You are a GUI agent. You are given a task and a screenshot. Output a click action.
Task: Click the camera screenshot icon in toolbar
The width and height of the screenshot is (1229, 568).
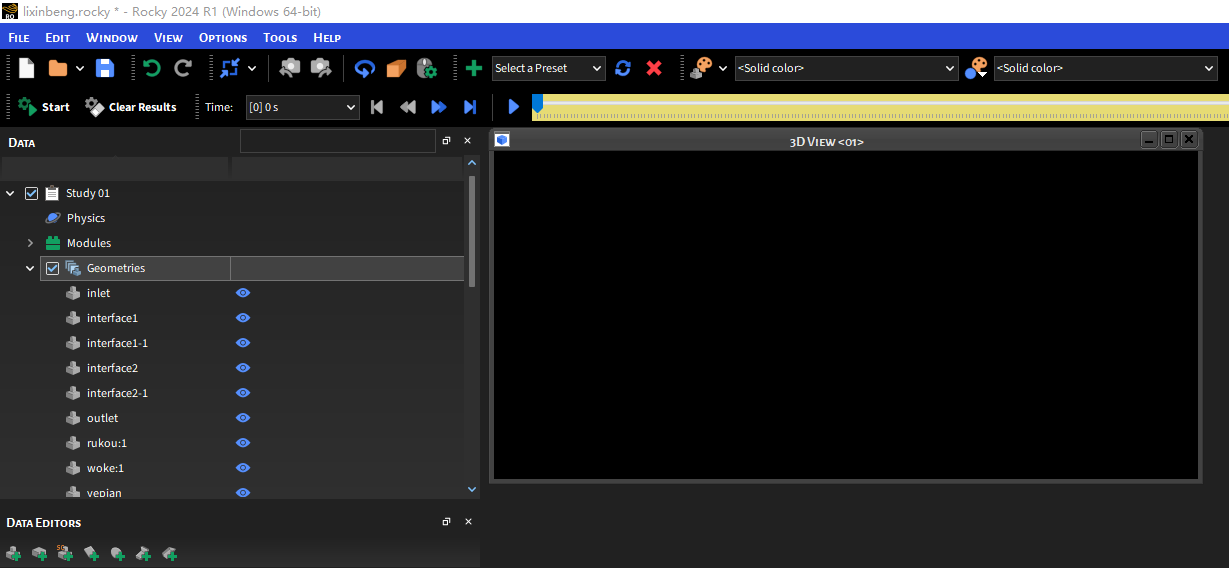[x=290, y=68]
